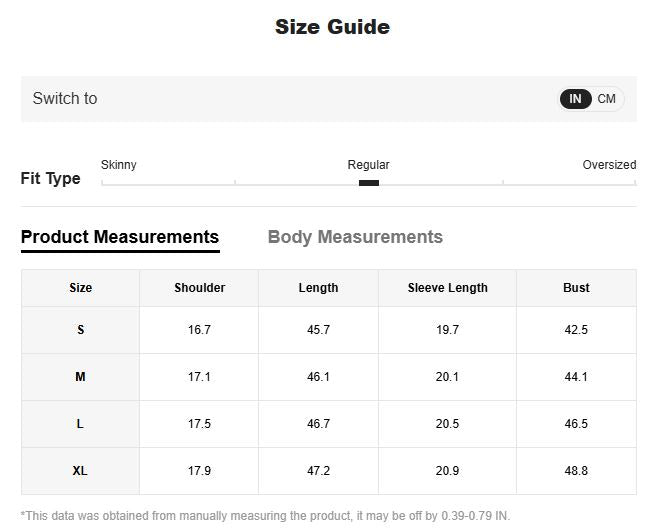Screen dimensions: 668x532
Task: Click the Switch to label
Action: coord(65,98)
